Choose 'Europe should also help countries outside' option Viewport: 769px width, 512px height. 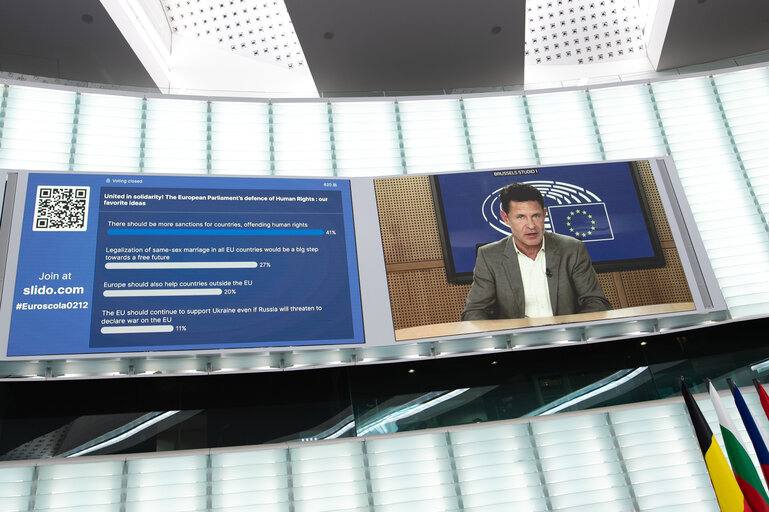tap(177, 283)
